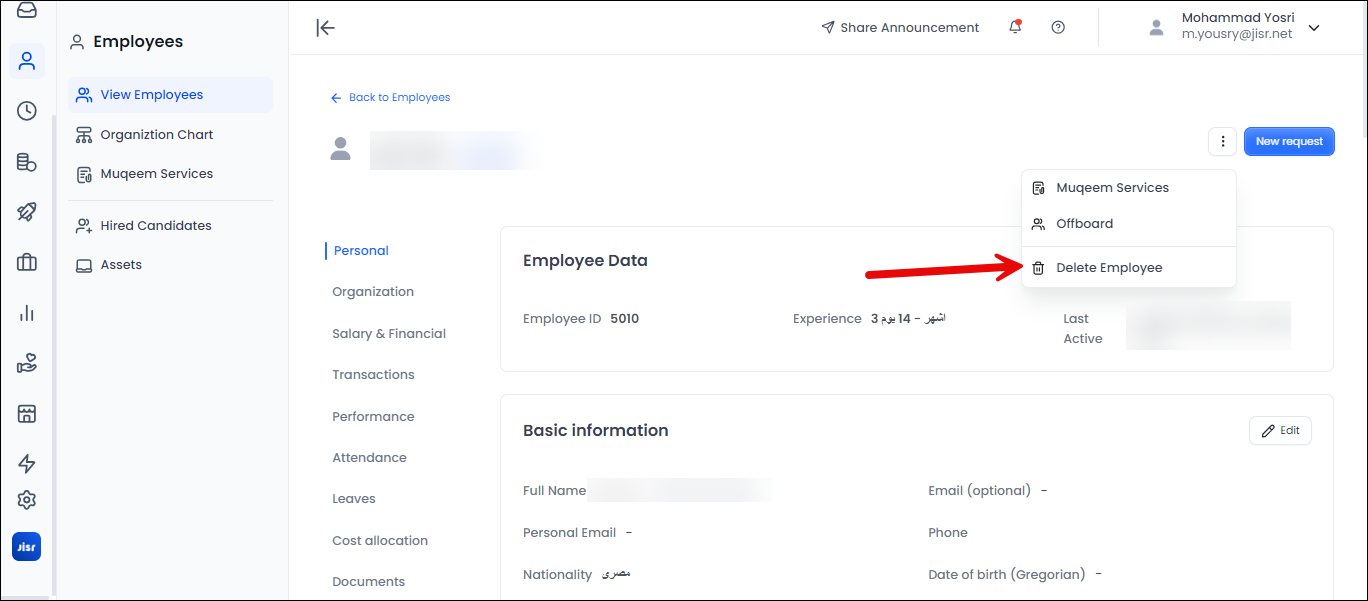The image size is (1368, 601).
Task: View analytics via the bar chart icon
Action: pyautogui.click(x=27, y=312)
